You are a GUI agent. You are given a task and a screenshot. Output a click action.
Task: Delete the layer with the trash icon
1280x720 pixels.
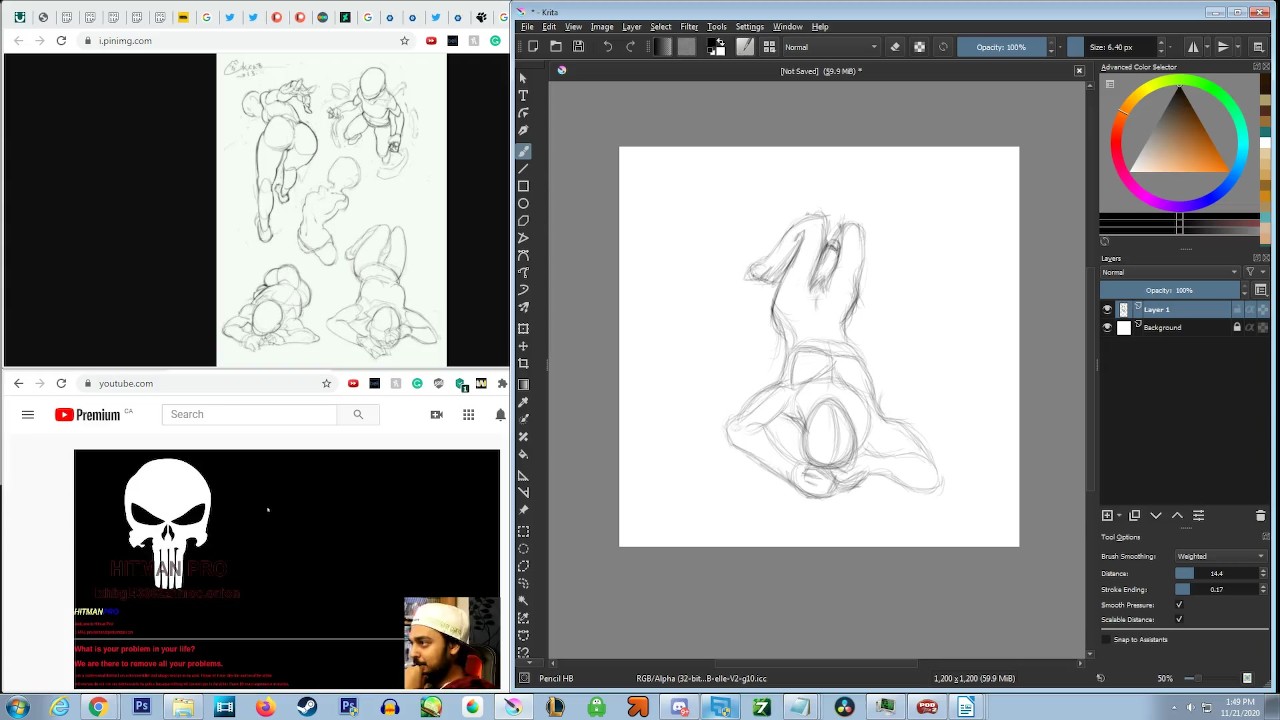tap(1260, 515)
